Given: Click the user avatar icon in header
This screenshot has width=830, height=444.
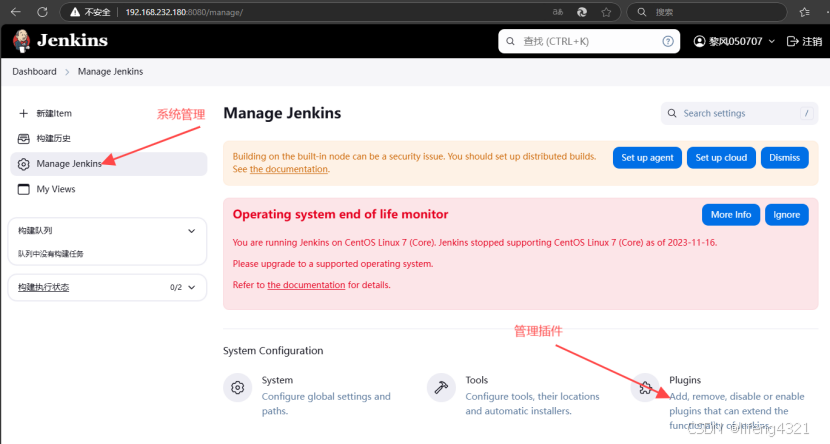Looking at the screenshot, I should click(699, 41).
